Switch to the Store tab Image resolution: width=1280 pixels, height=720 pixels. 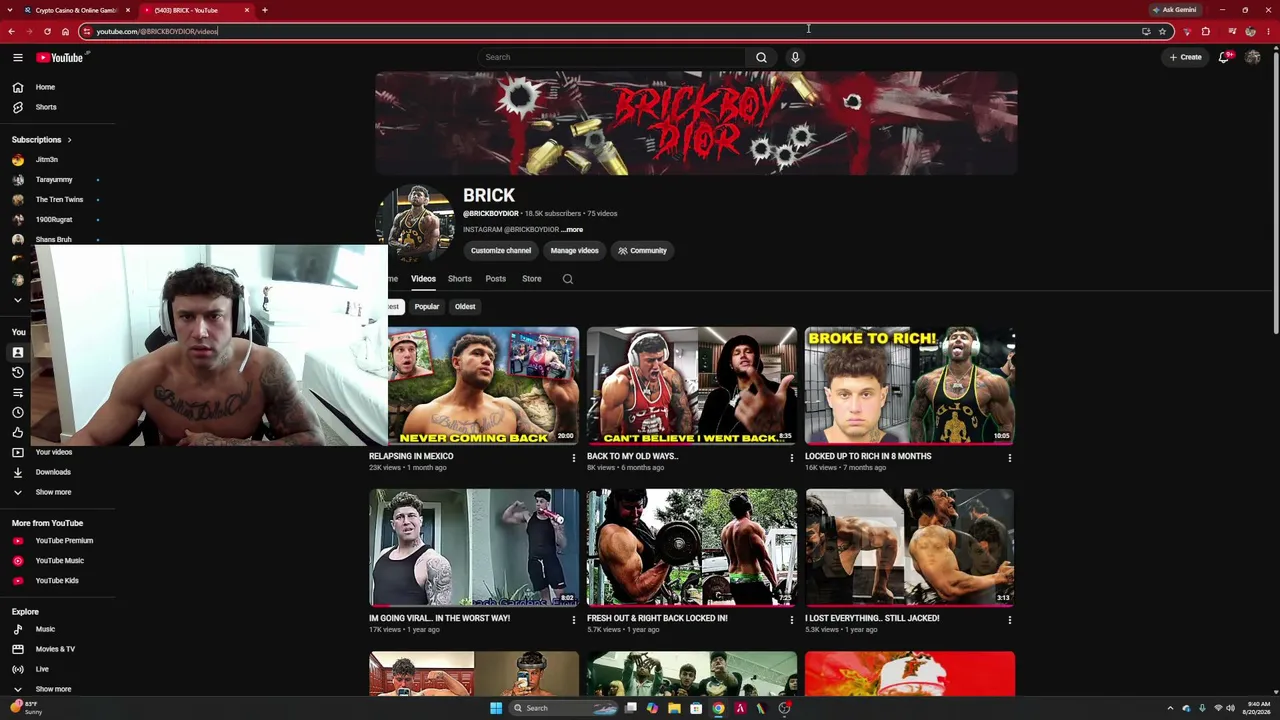[x=532, y=279]
